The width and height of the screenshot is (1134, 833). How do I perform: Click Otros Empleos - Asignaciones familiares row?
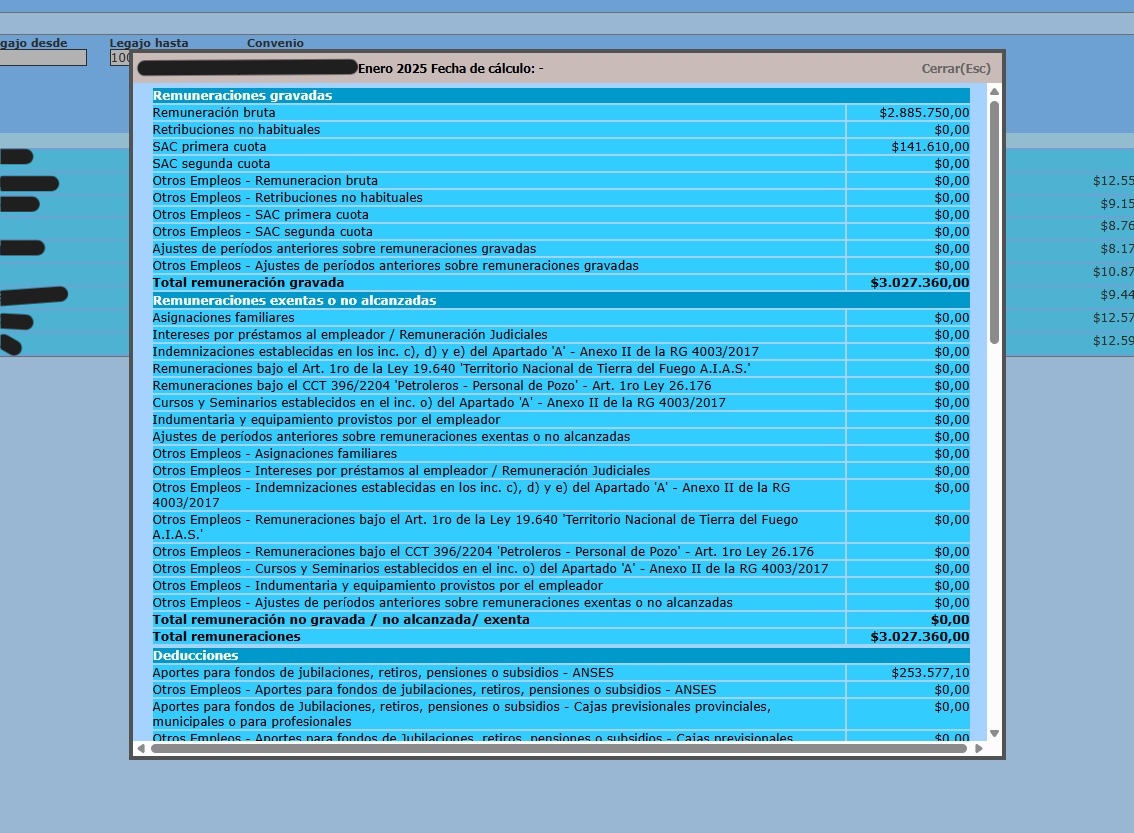coord(560,453)
